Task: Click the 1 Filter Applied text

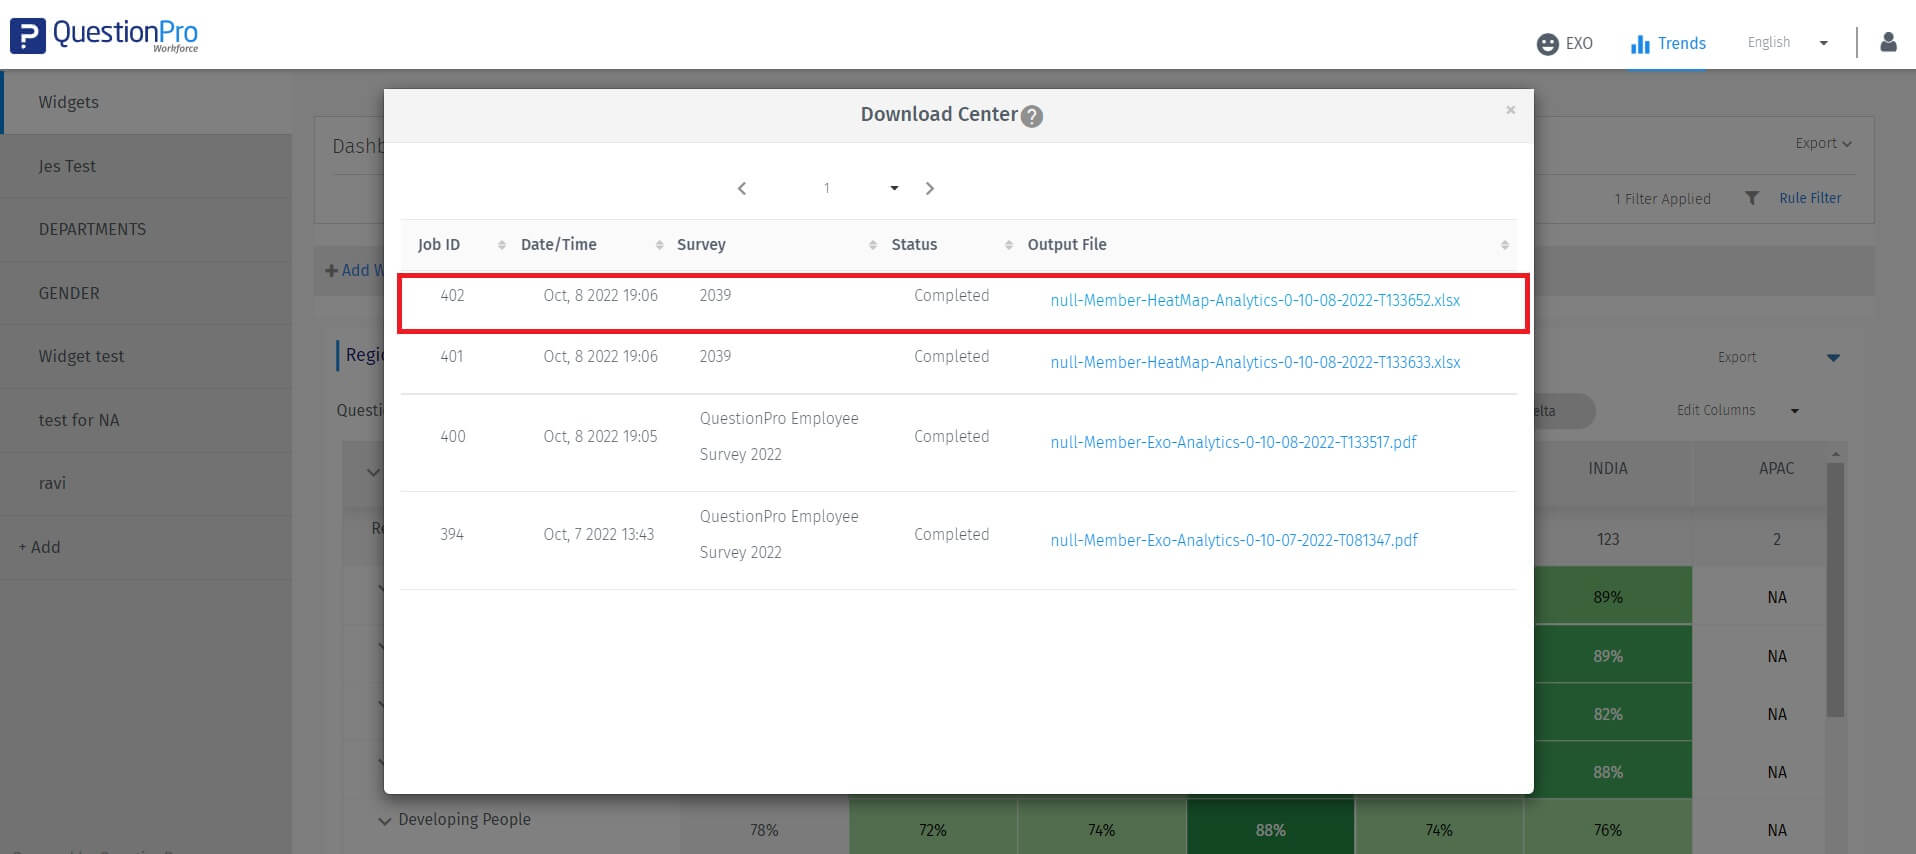Action: click(x=1662, y=199)
